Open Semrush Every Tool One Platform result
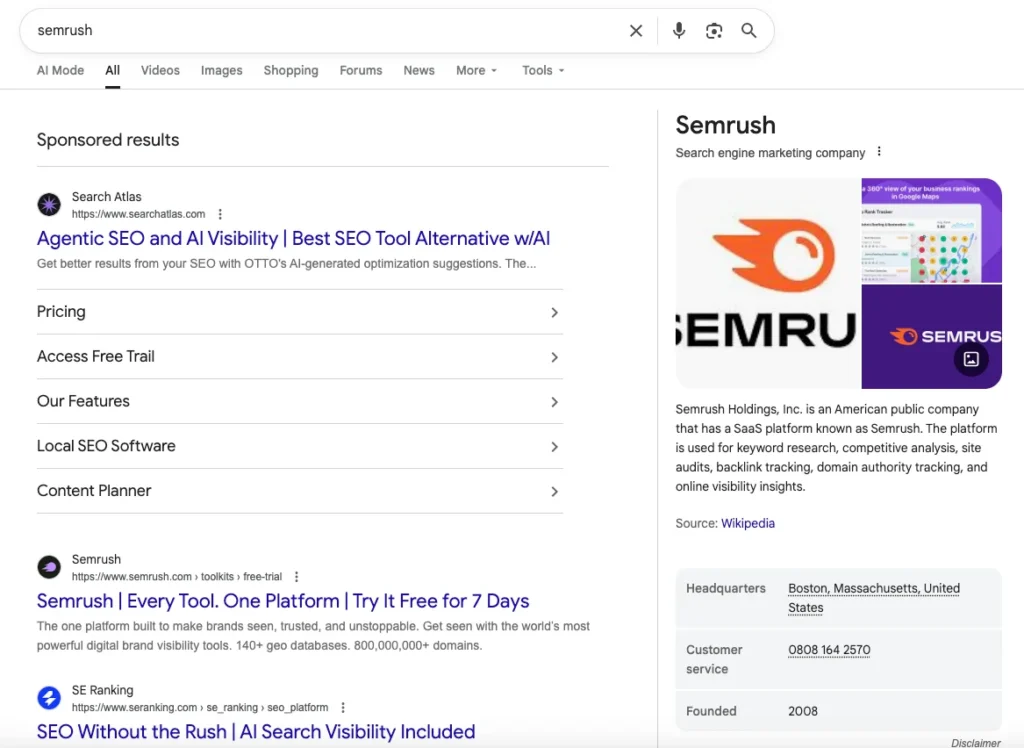 pos(283,601)
